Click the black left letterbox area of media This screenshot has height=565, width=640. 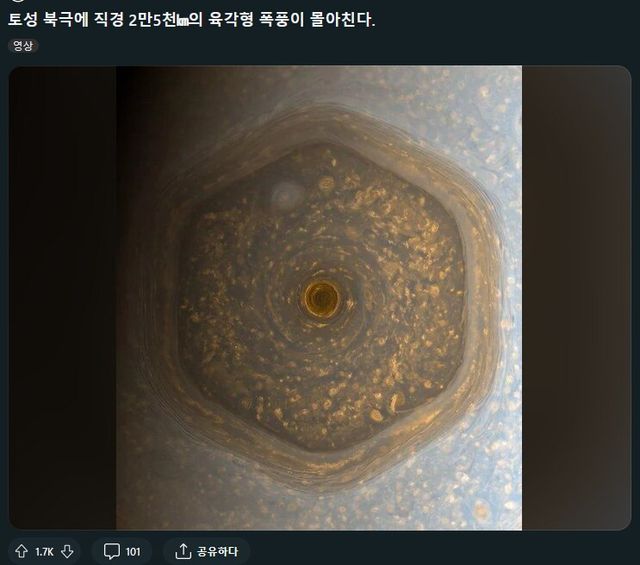63,298
